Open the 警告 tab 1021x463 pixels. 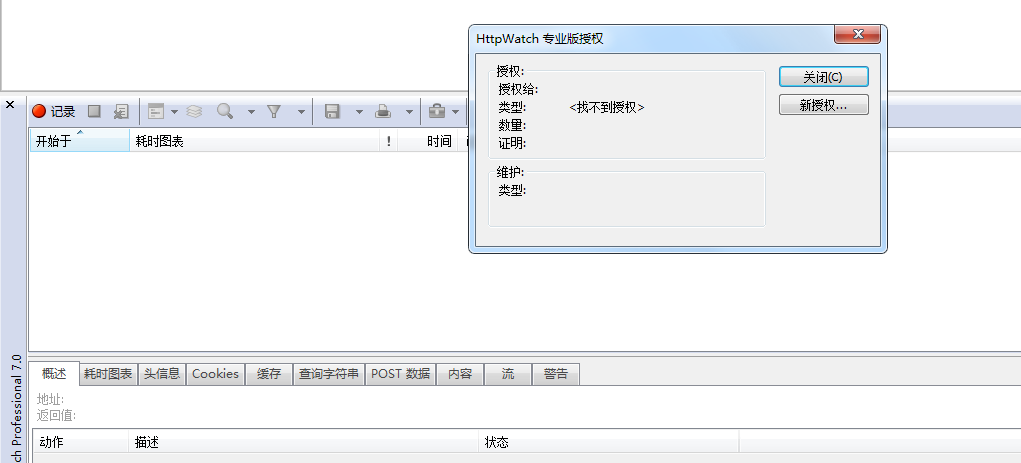555,374
